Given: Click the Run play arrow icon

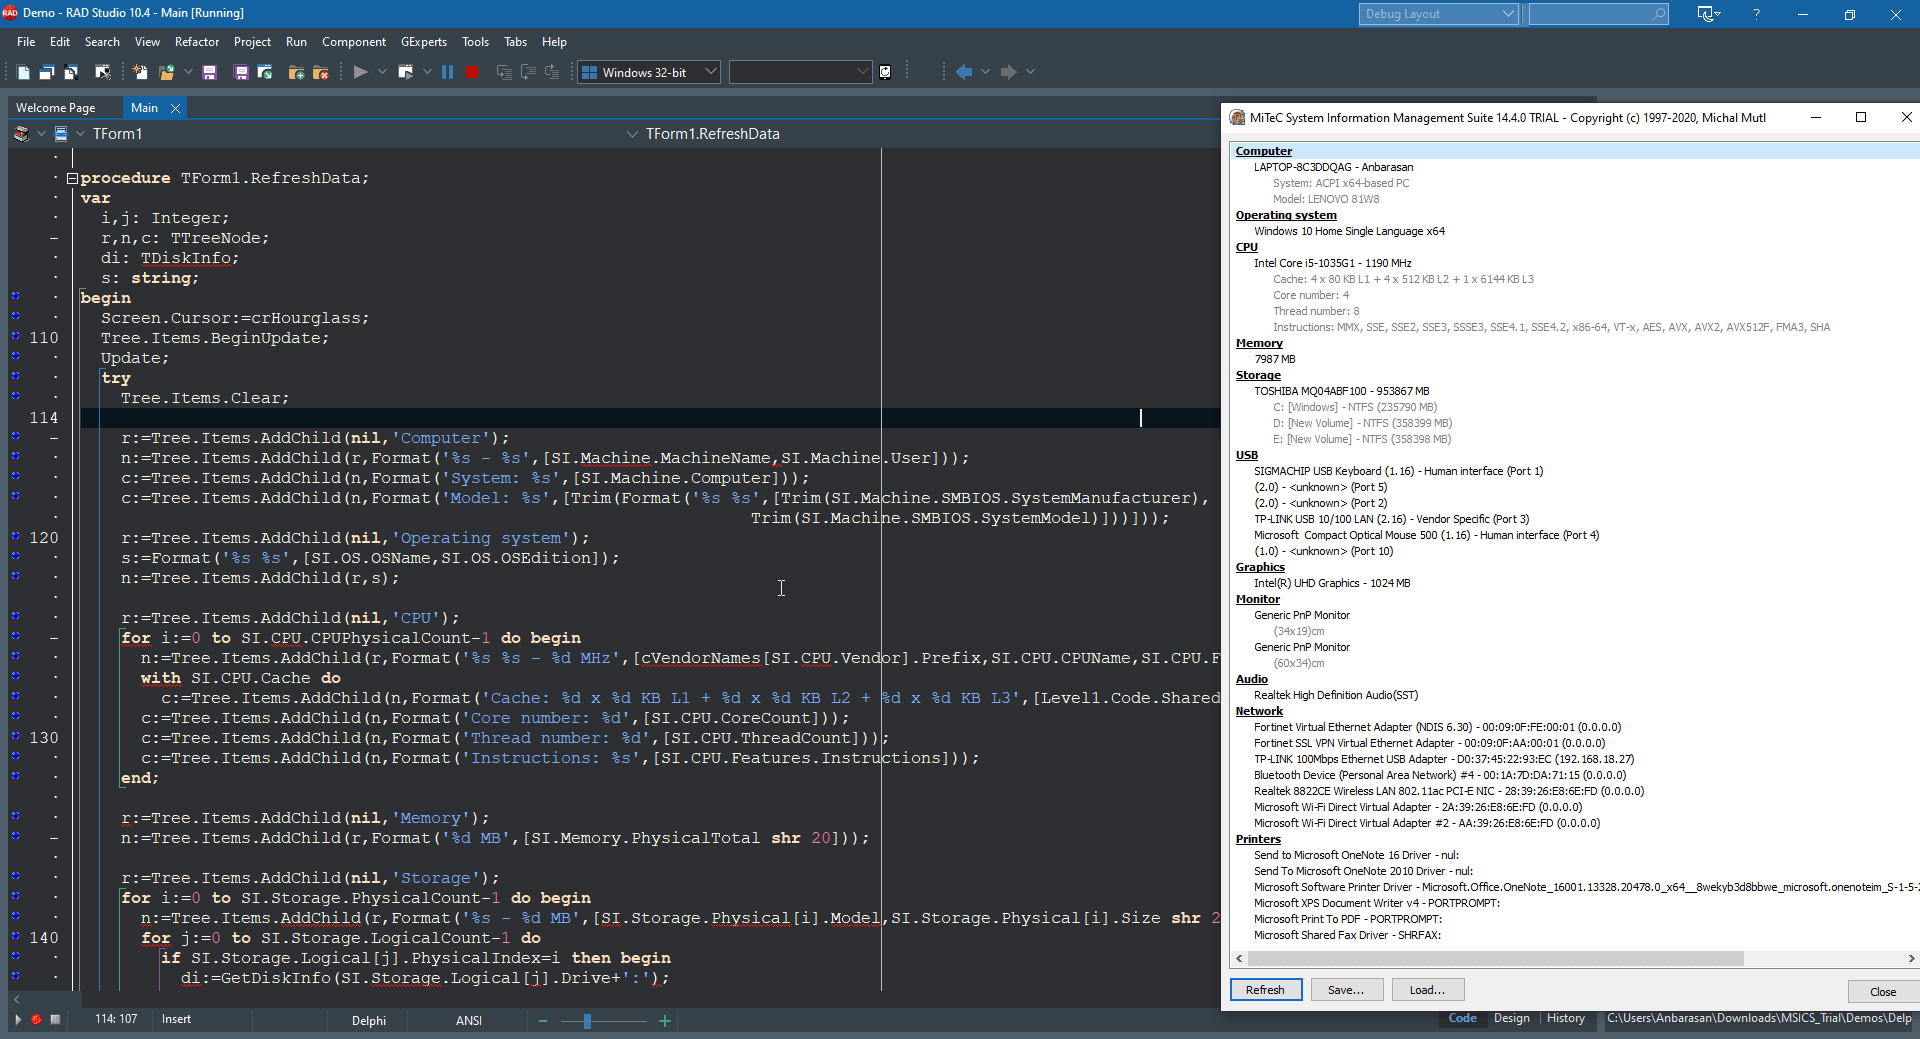Looking at the screenshot, I should pos(361,72).
